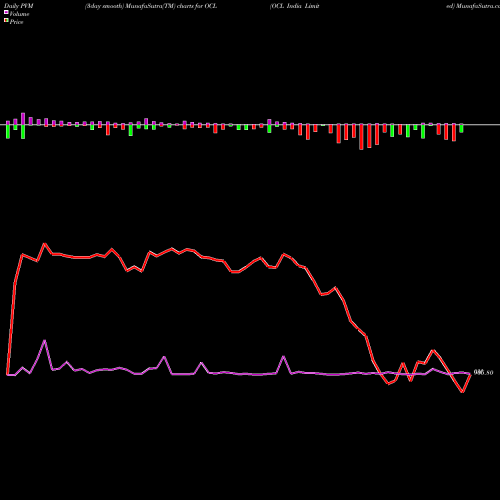
Task: Click the Price legend swatch
Action: point(6,21)
